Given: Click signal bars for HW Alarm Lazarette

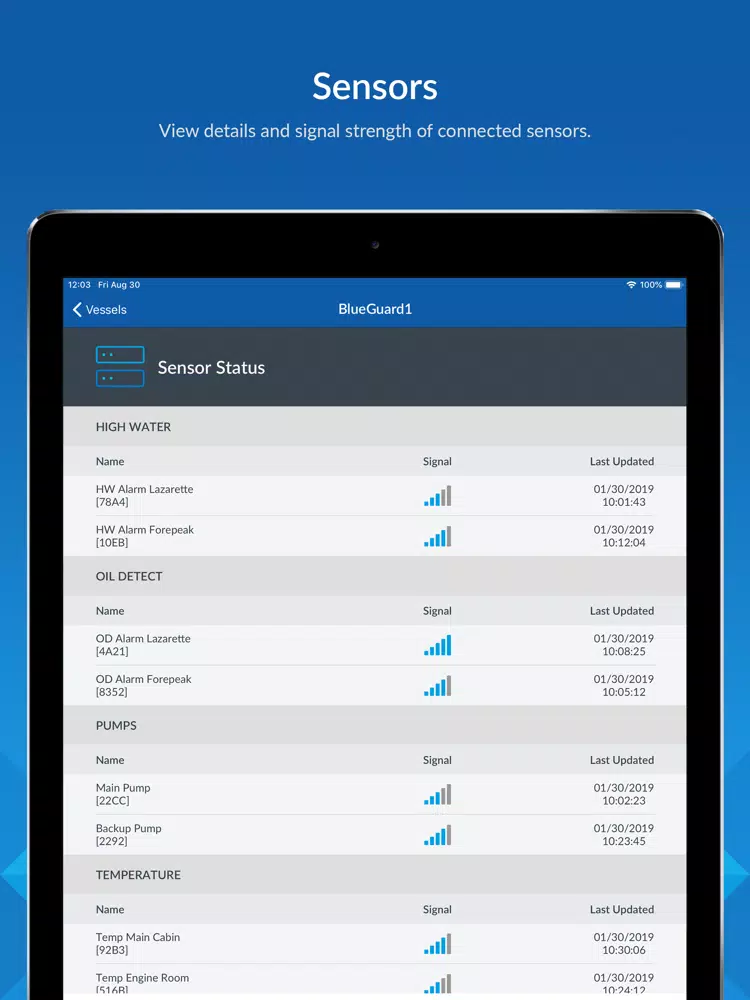Looking at the screenshot, I should point(438,496).
